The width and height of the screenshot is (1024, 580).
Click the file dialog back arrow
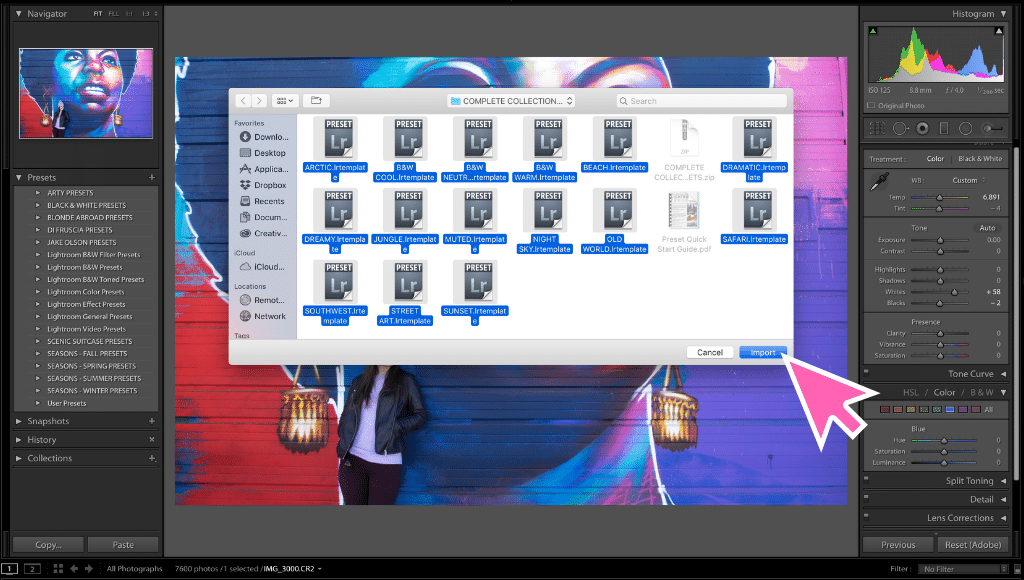(x=244, y=101)
